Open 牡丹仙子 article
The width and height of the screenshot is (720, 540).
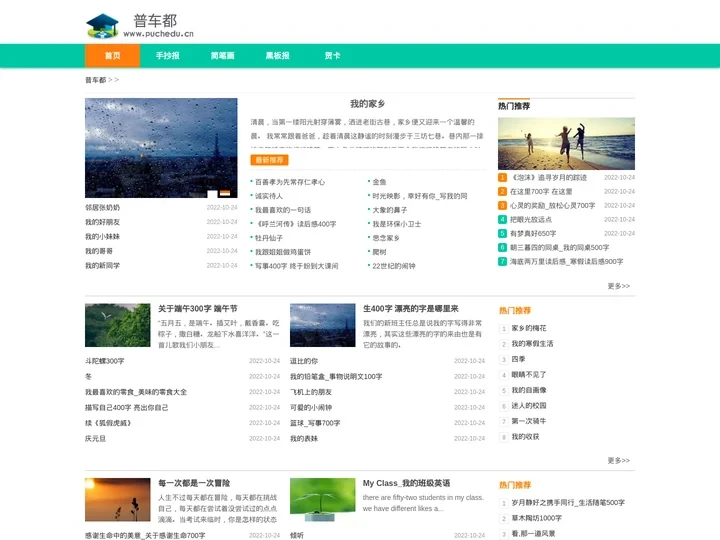[269, 238]
